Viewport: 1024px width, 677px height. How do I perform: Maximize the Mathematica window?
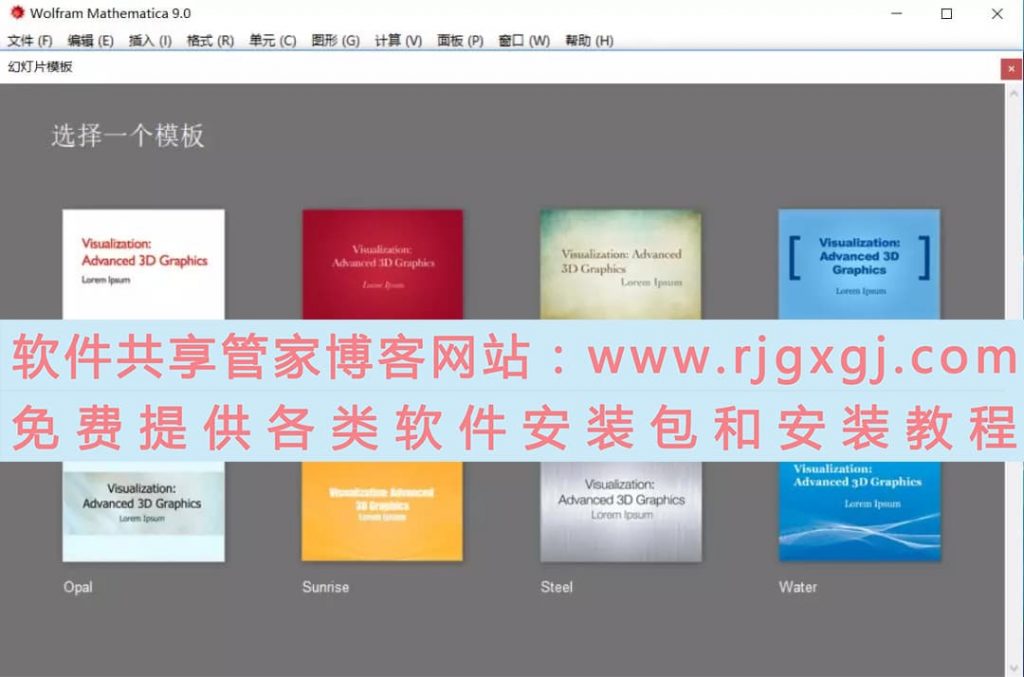946,13
